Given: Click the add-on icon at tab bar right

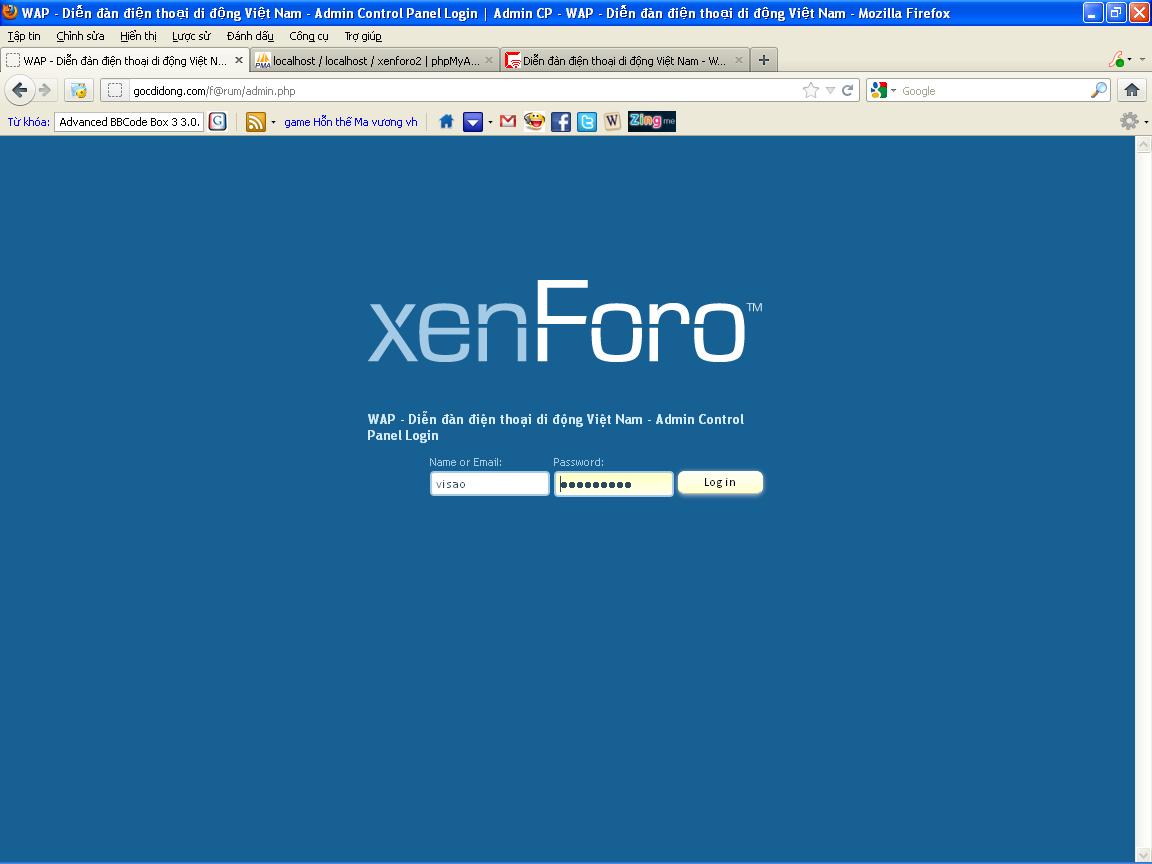Looking at the screenshot, I should pyautogui.click(x=1116, y=60).
